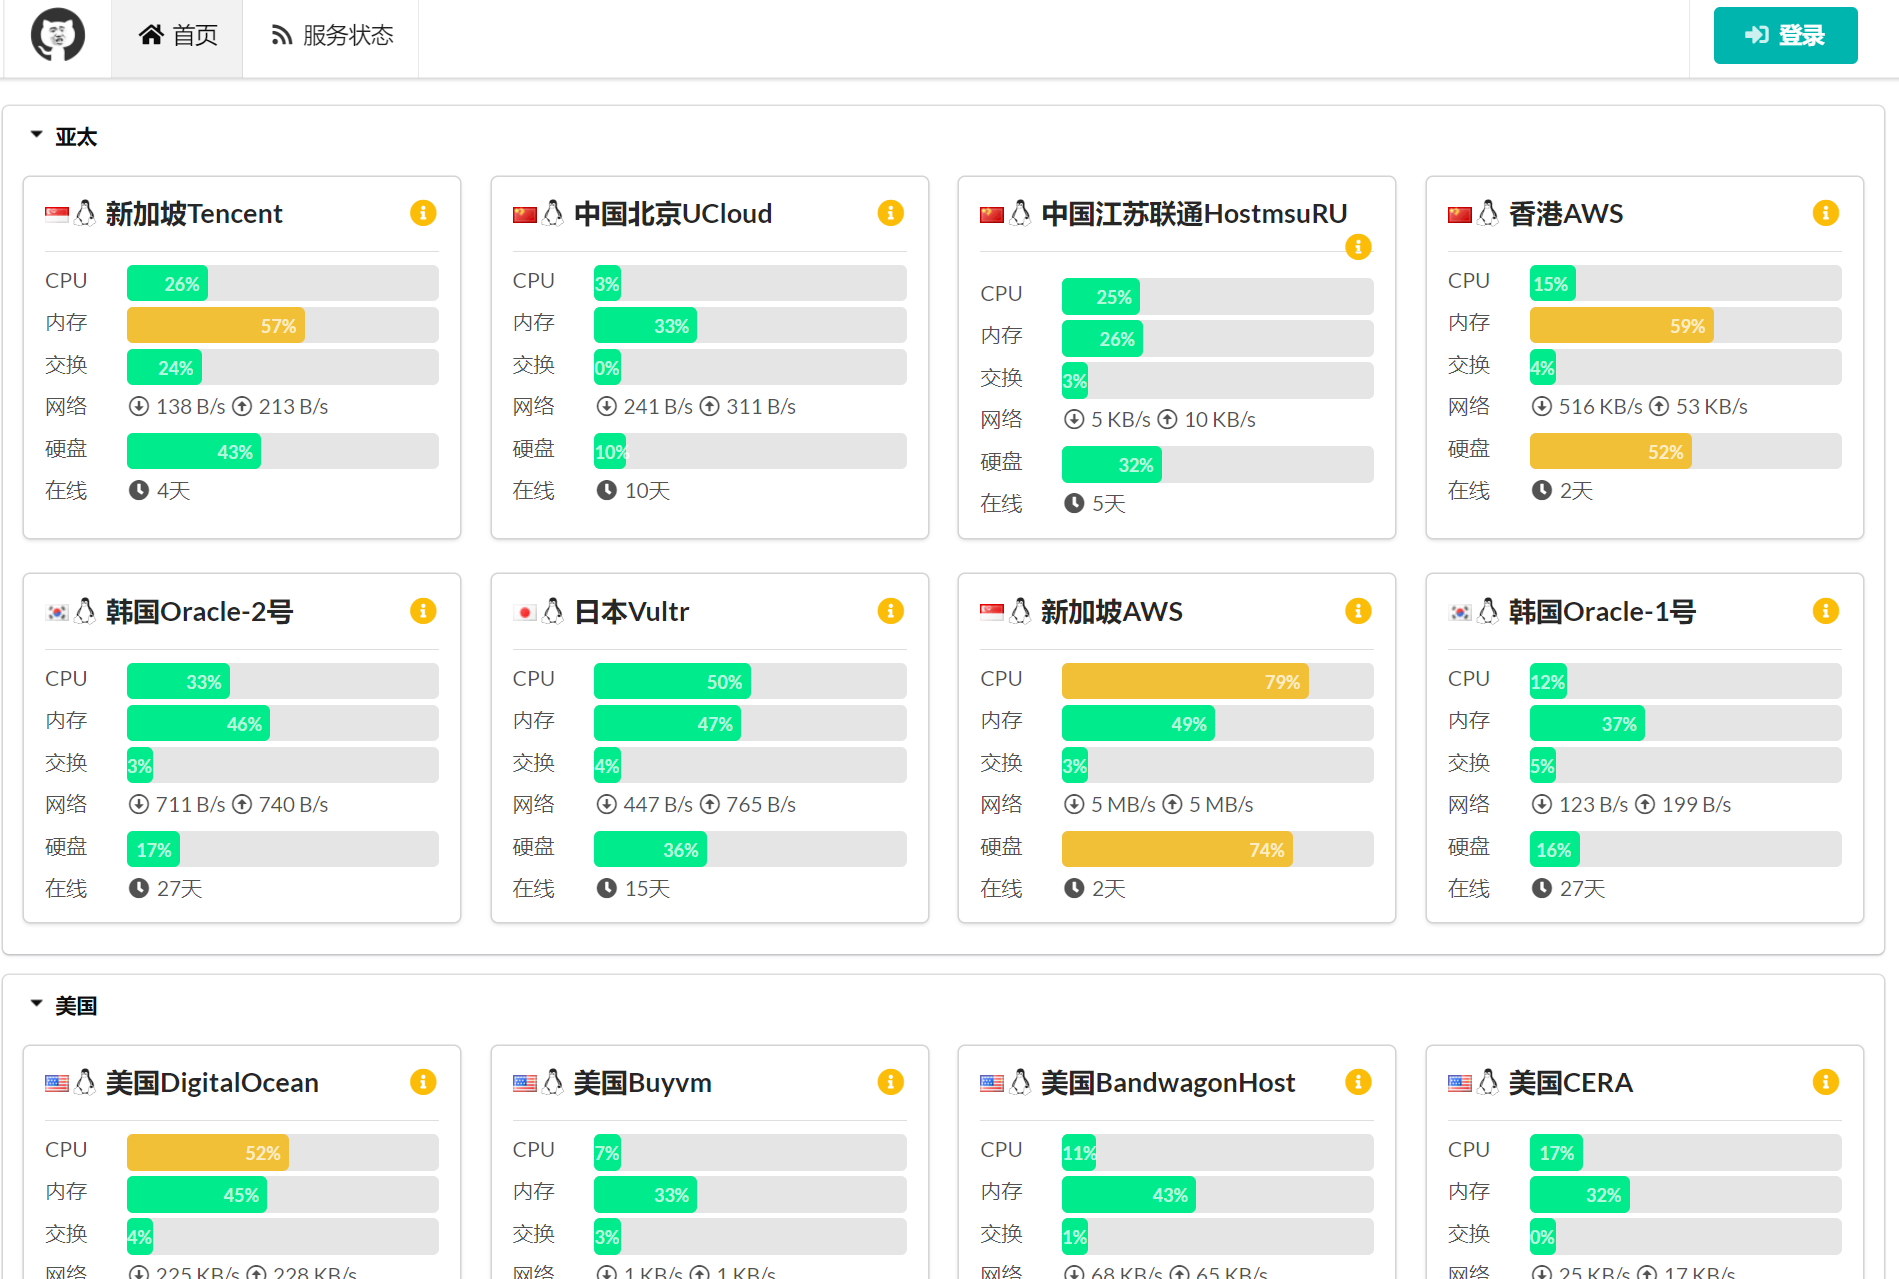Click the site logo avatar
This screenshot has height=1279, width=1899.
point(58,35)
